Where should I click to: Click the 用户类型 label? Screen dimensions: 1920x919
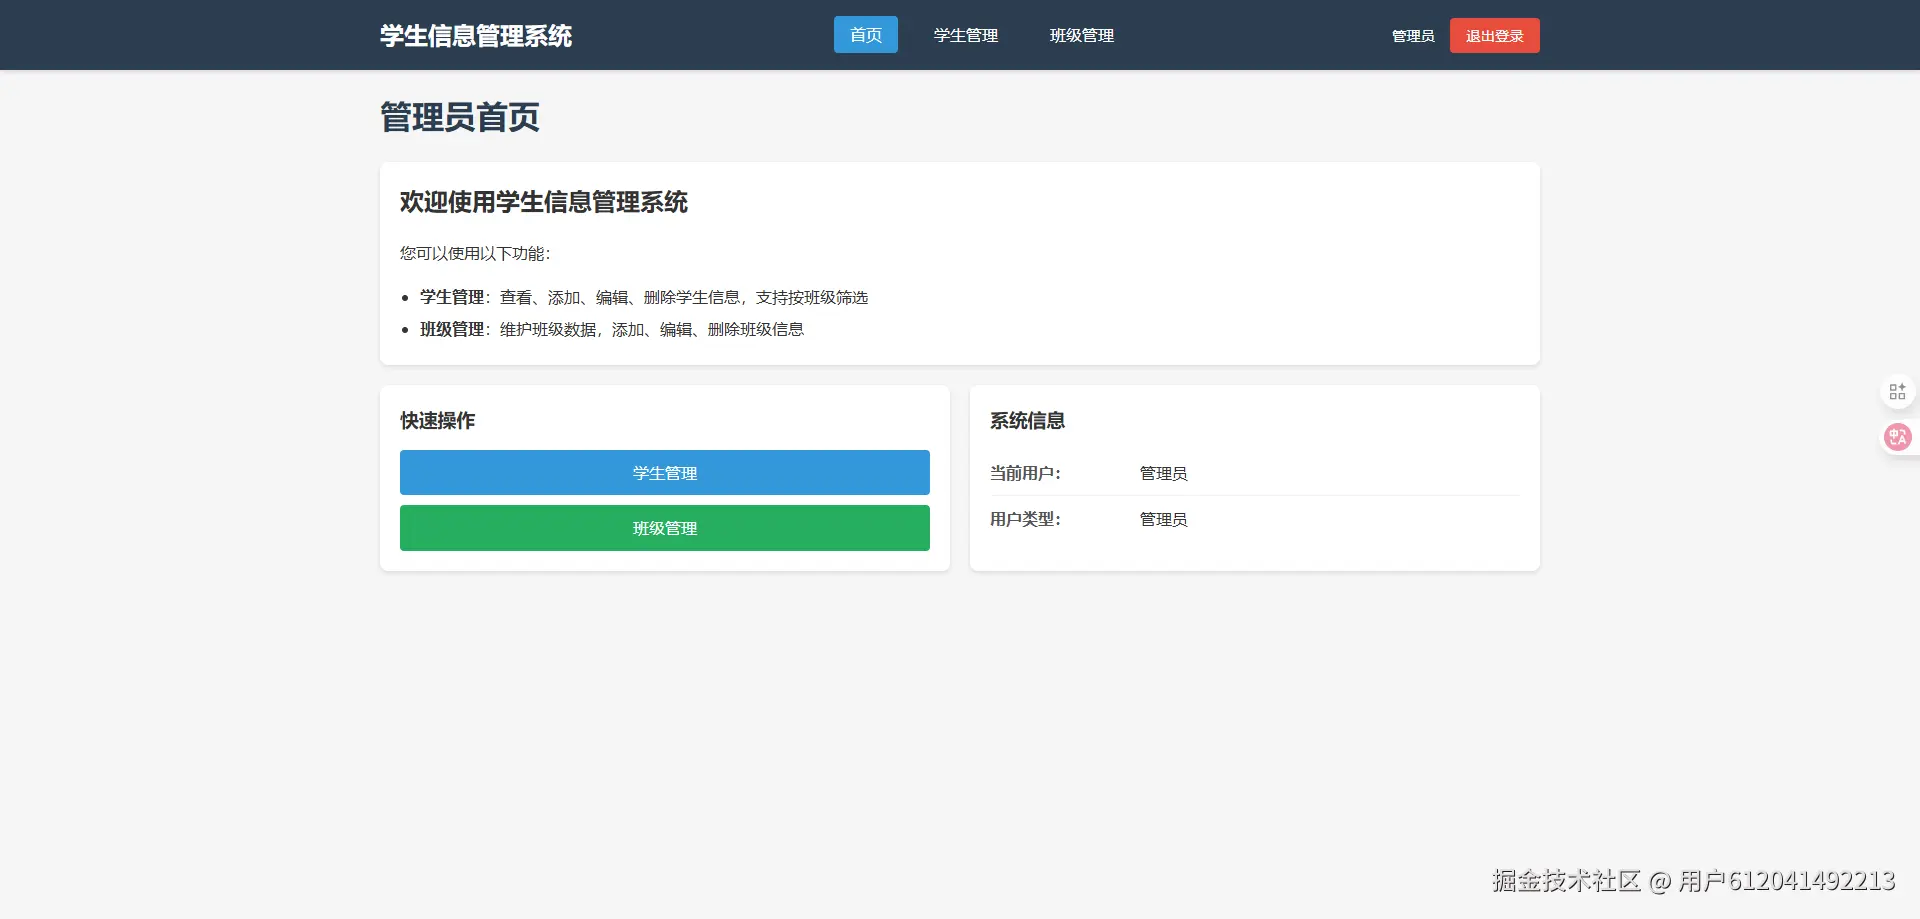pyautogui.click(x=1025, y=519)
